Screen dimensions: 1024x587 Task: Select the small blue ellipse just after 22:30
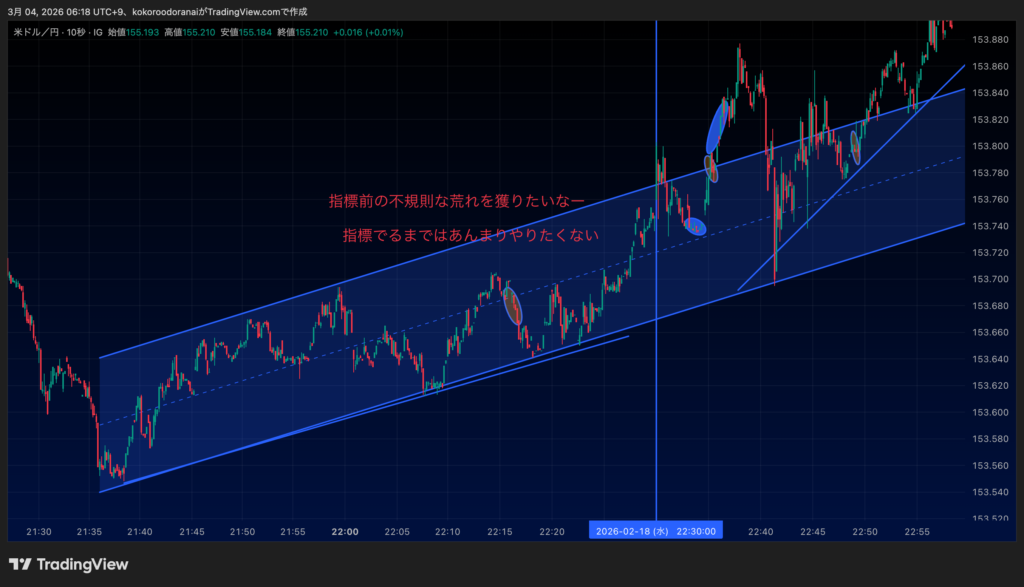(695, 227)
